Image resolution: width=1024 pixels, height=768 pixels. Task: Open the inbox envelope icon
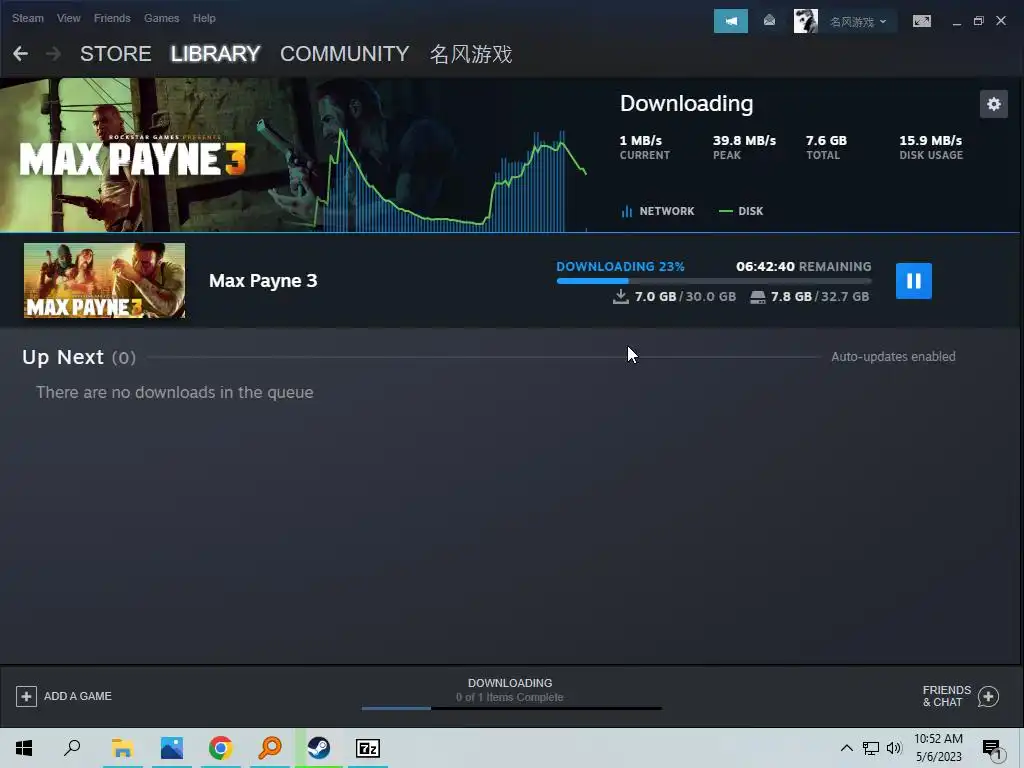[x=769, y=21]
